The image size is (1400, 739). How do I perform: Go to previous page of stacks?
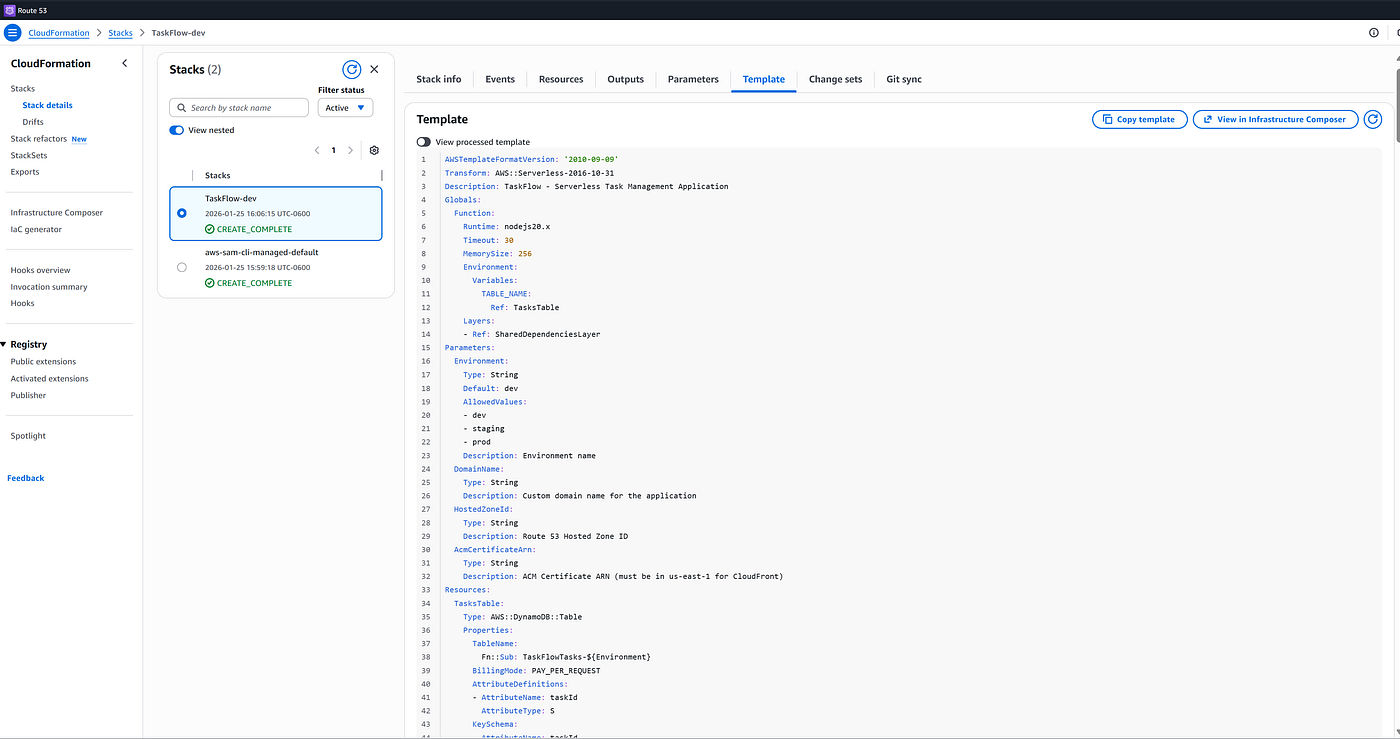point(317,150)
